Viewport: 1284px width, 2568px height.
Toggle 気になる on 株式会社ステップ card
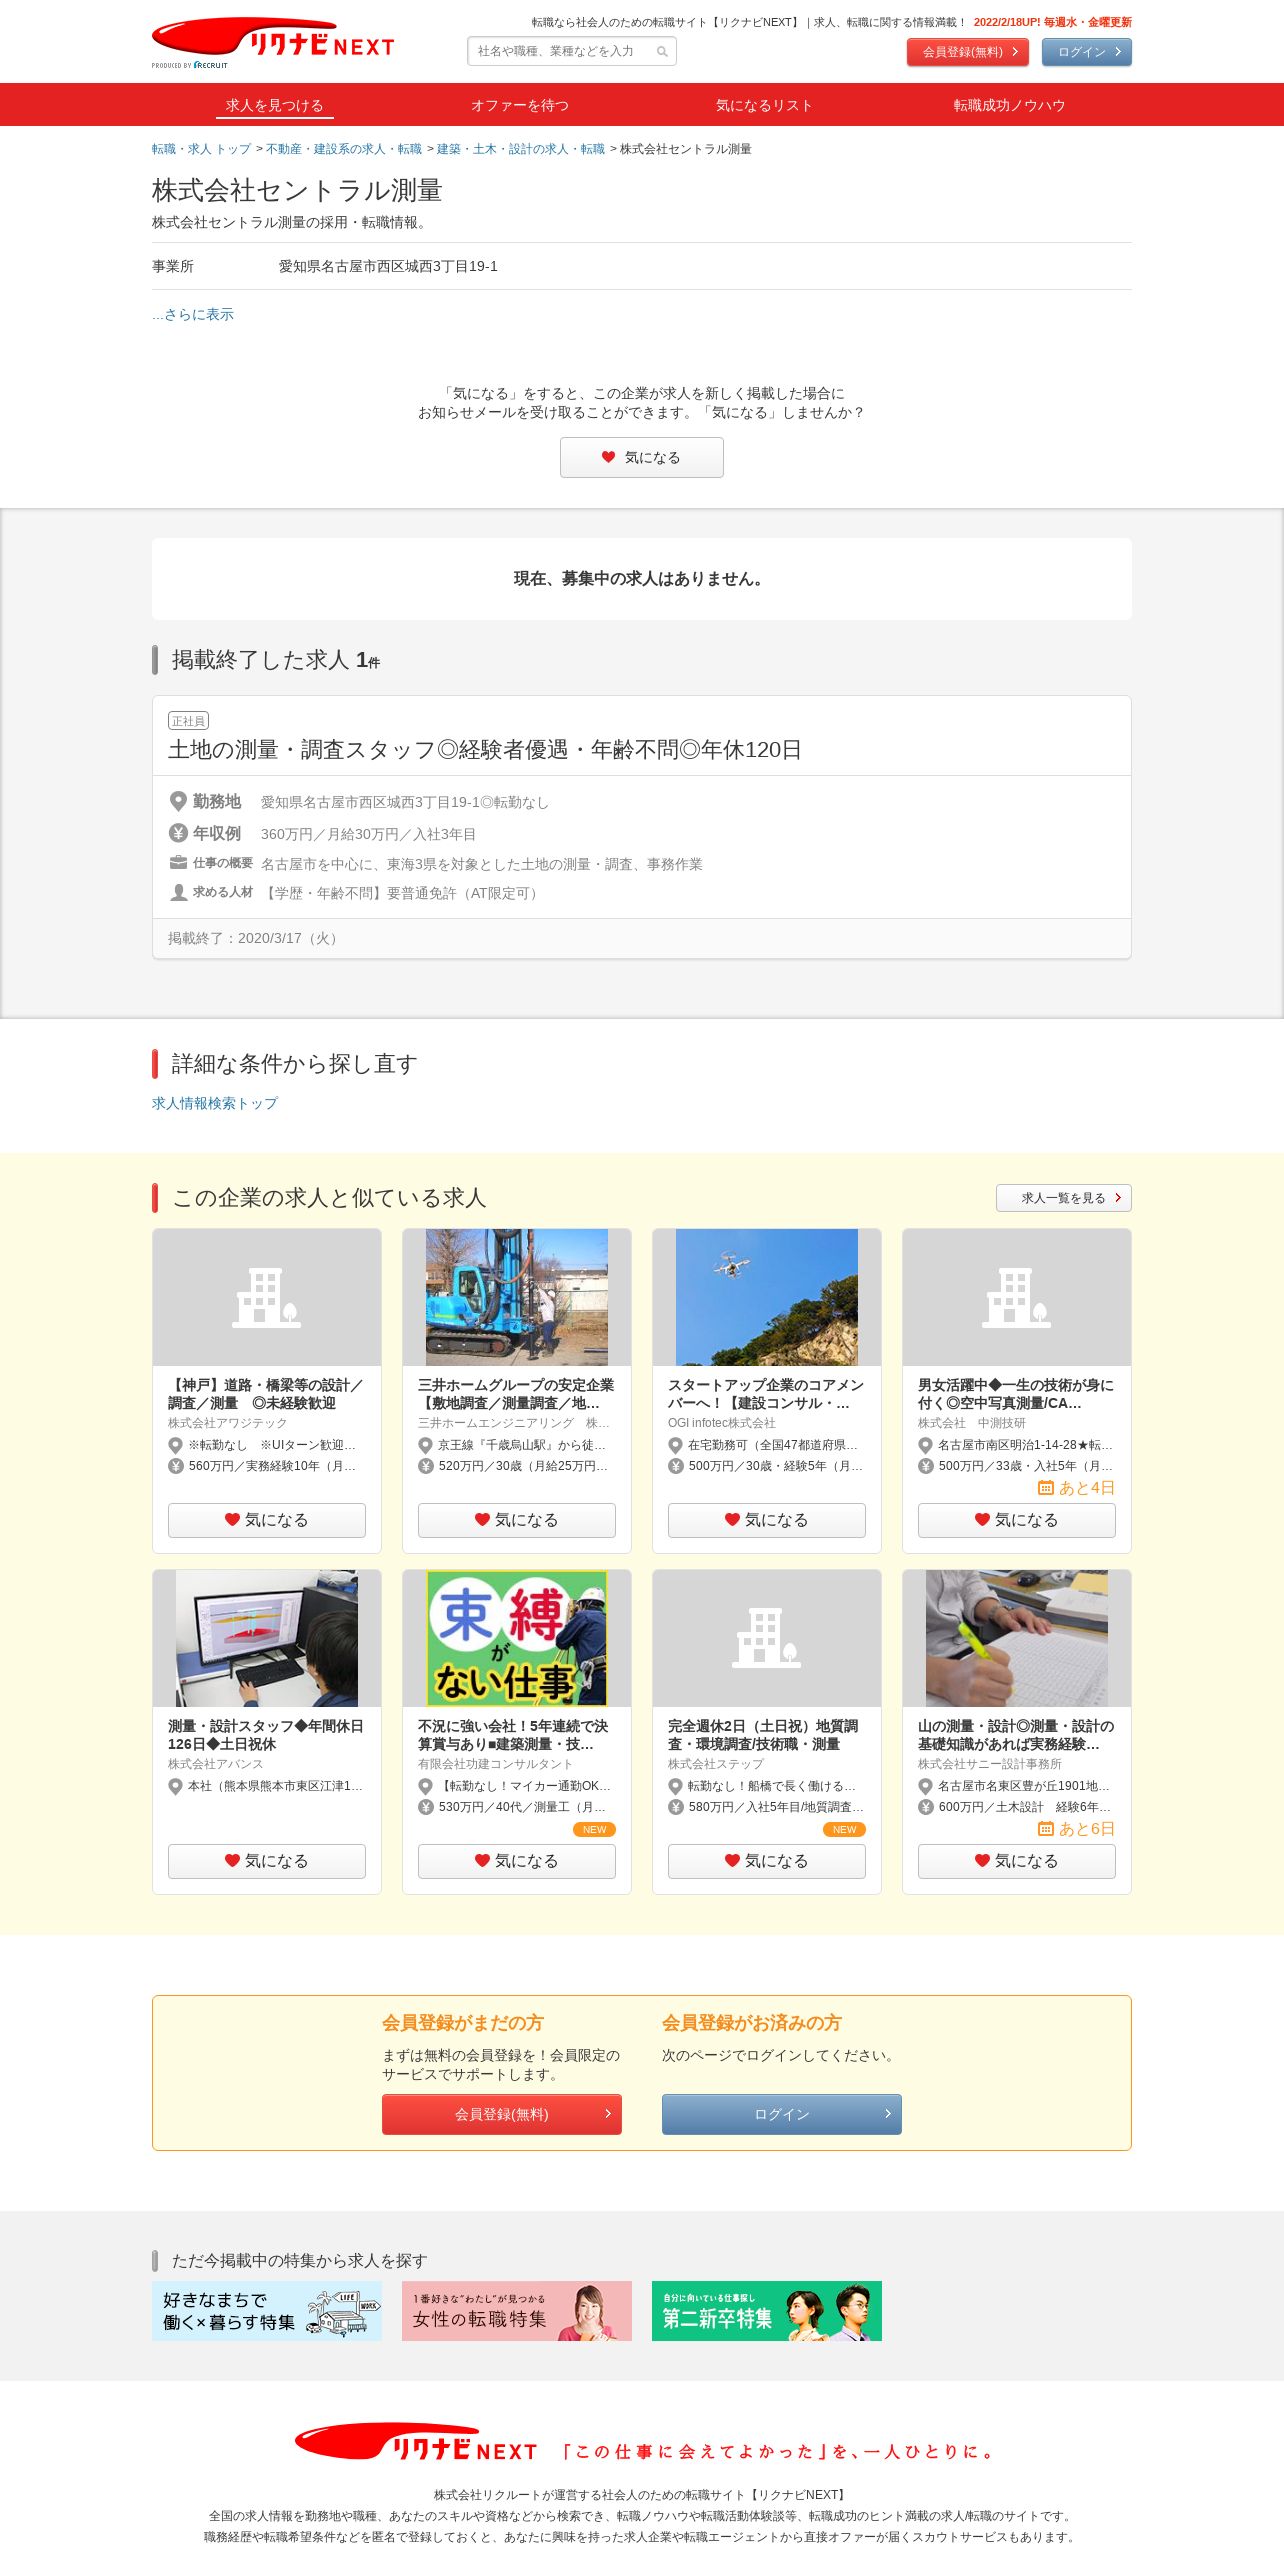(767, 1861)
